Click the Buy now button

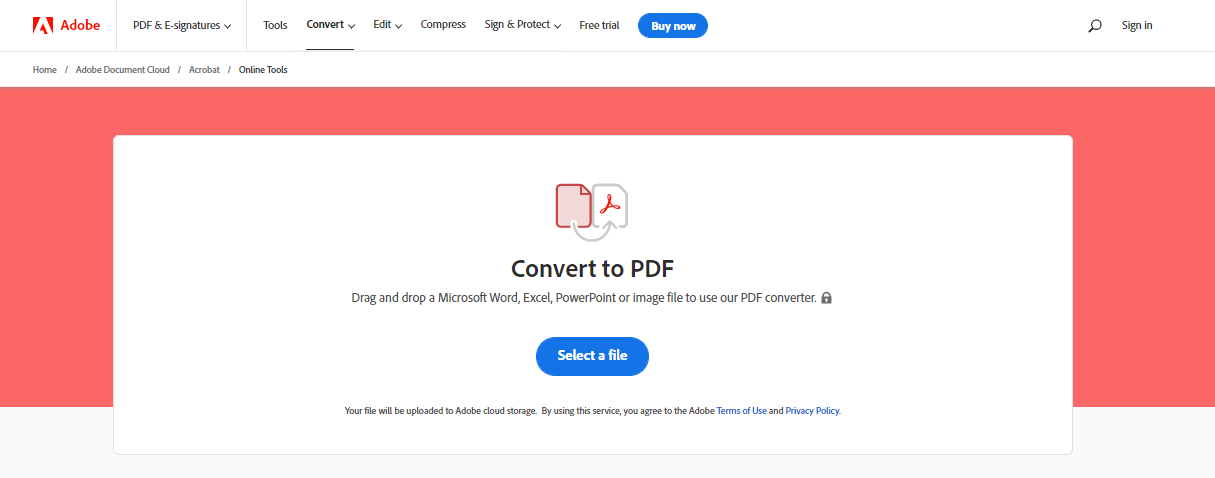(673, 26)
